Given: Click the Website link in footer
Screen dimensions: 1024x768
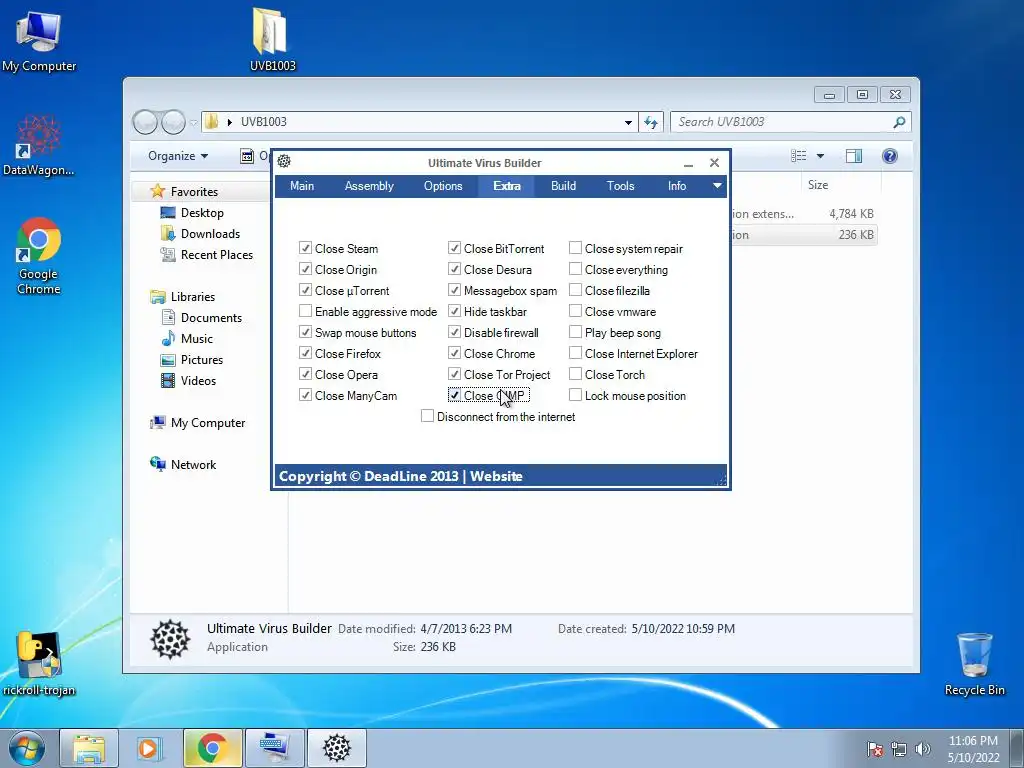Looking at the screenshot, I should [496, 476].
